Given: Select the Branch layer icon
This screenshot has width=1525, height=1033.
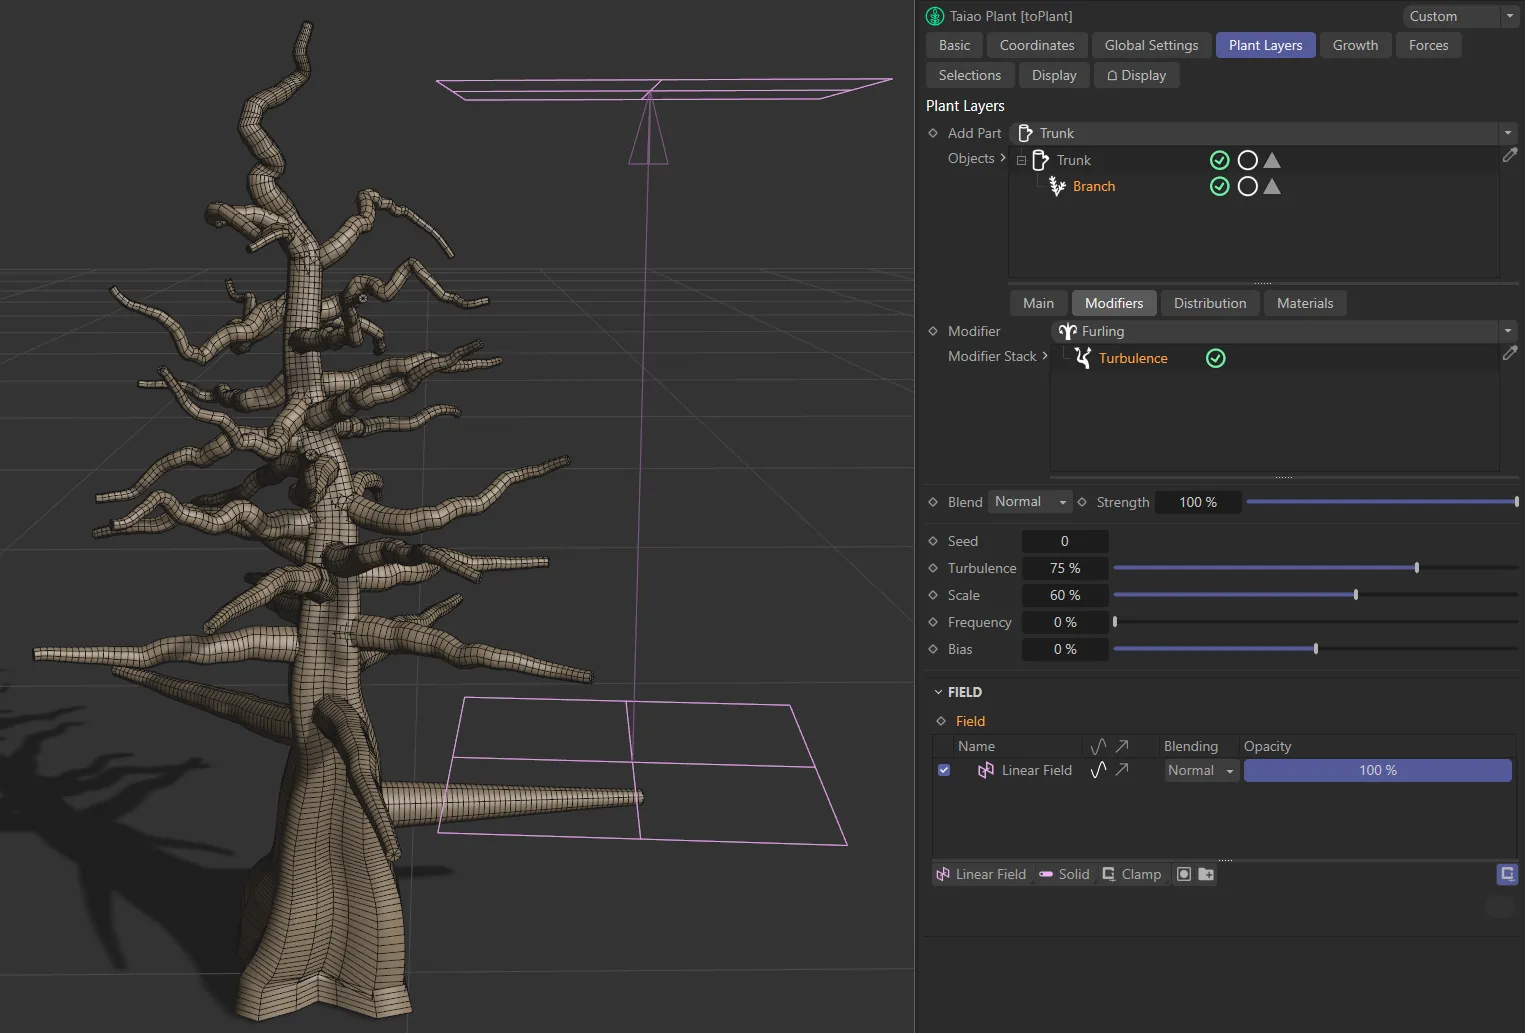Looking at the screenshot, I should tap(1057, 186).
